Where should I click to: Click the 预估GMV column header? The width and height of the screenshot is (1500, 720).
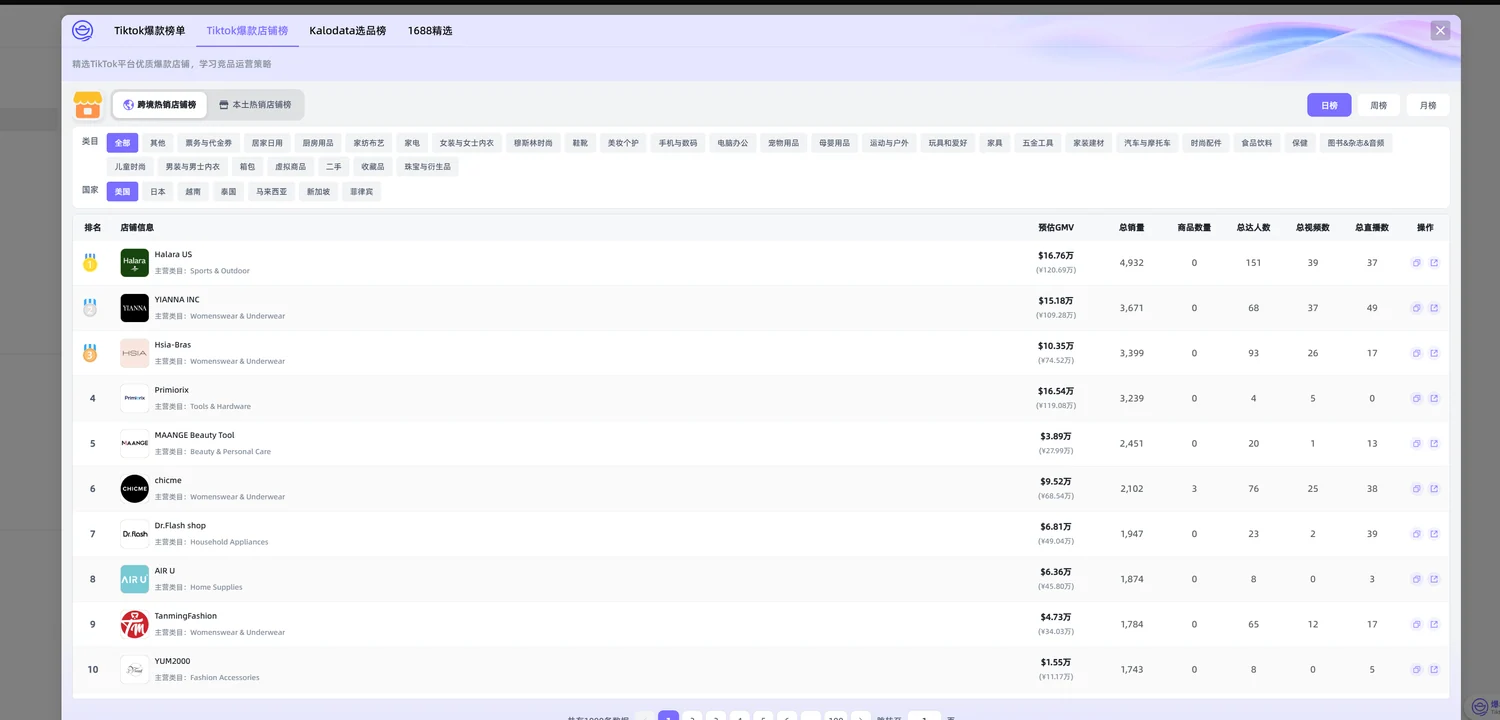pos(1056,228)
